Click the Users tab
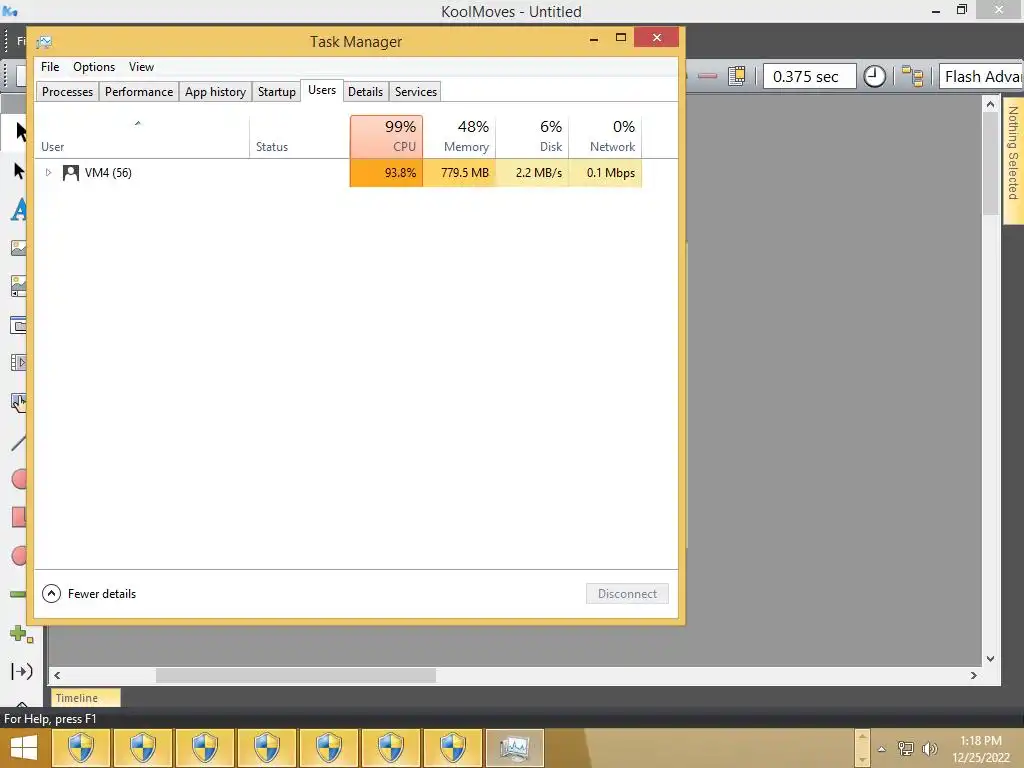This screenshot has width=1024, height=768. tap(322, 90)
